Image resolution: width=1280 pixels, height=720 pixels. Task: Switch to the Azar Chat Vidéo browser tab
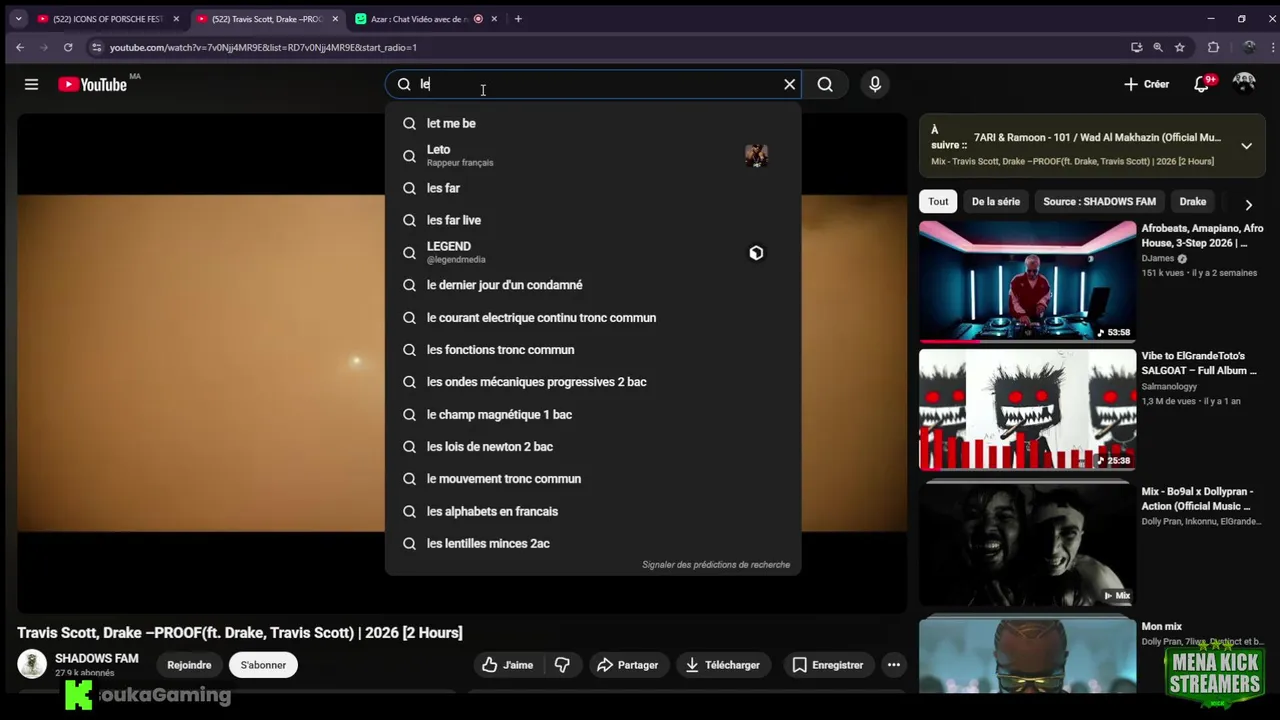pyautogui.click(x=427, y=19)
